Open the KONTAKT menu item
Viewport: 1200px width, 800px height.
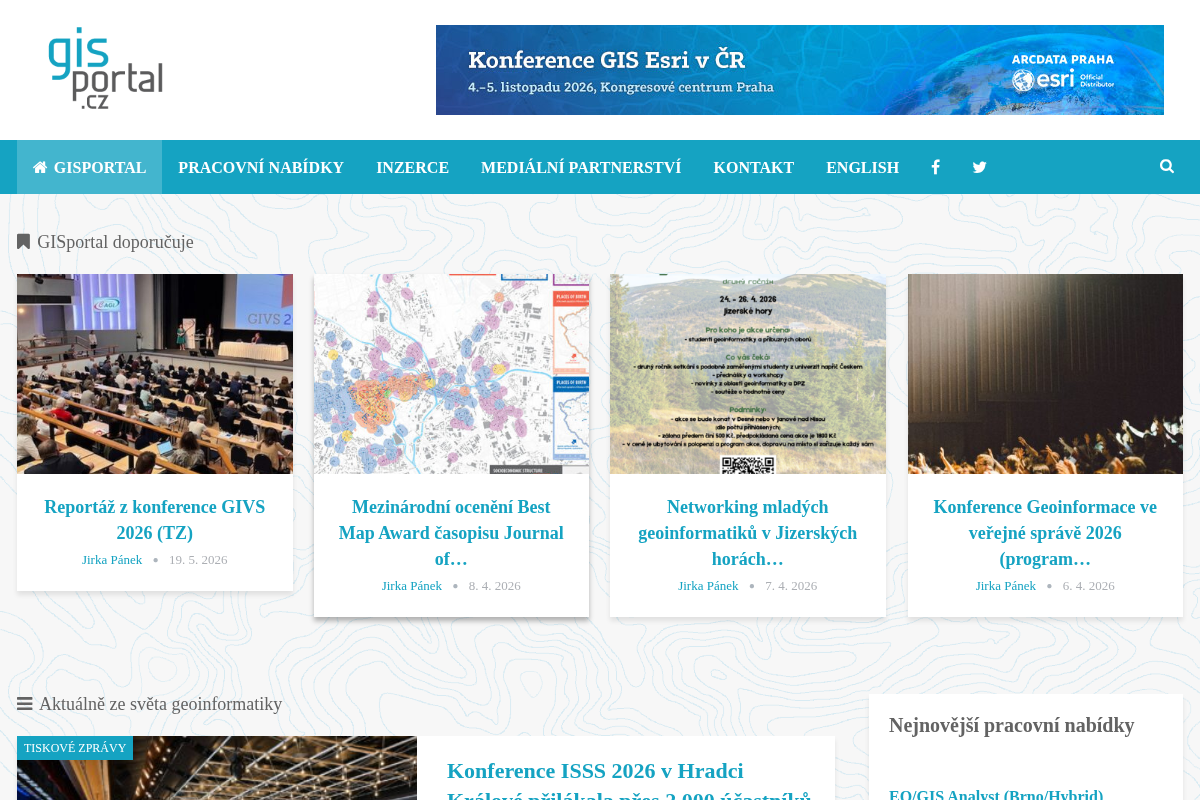click(x=753, y=167)
